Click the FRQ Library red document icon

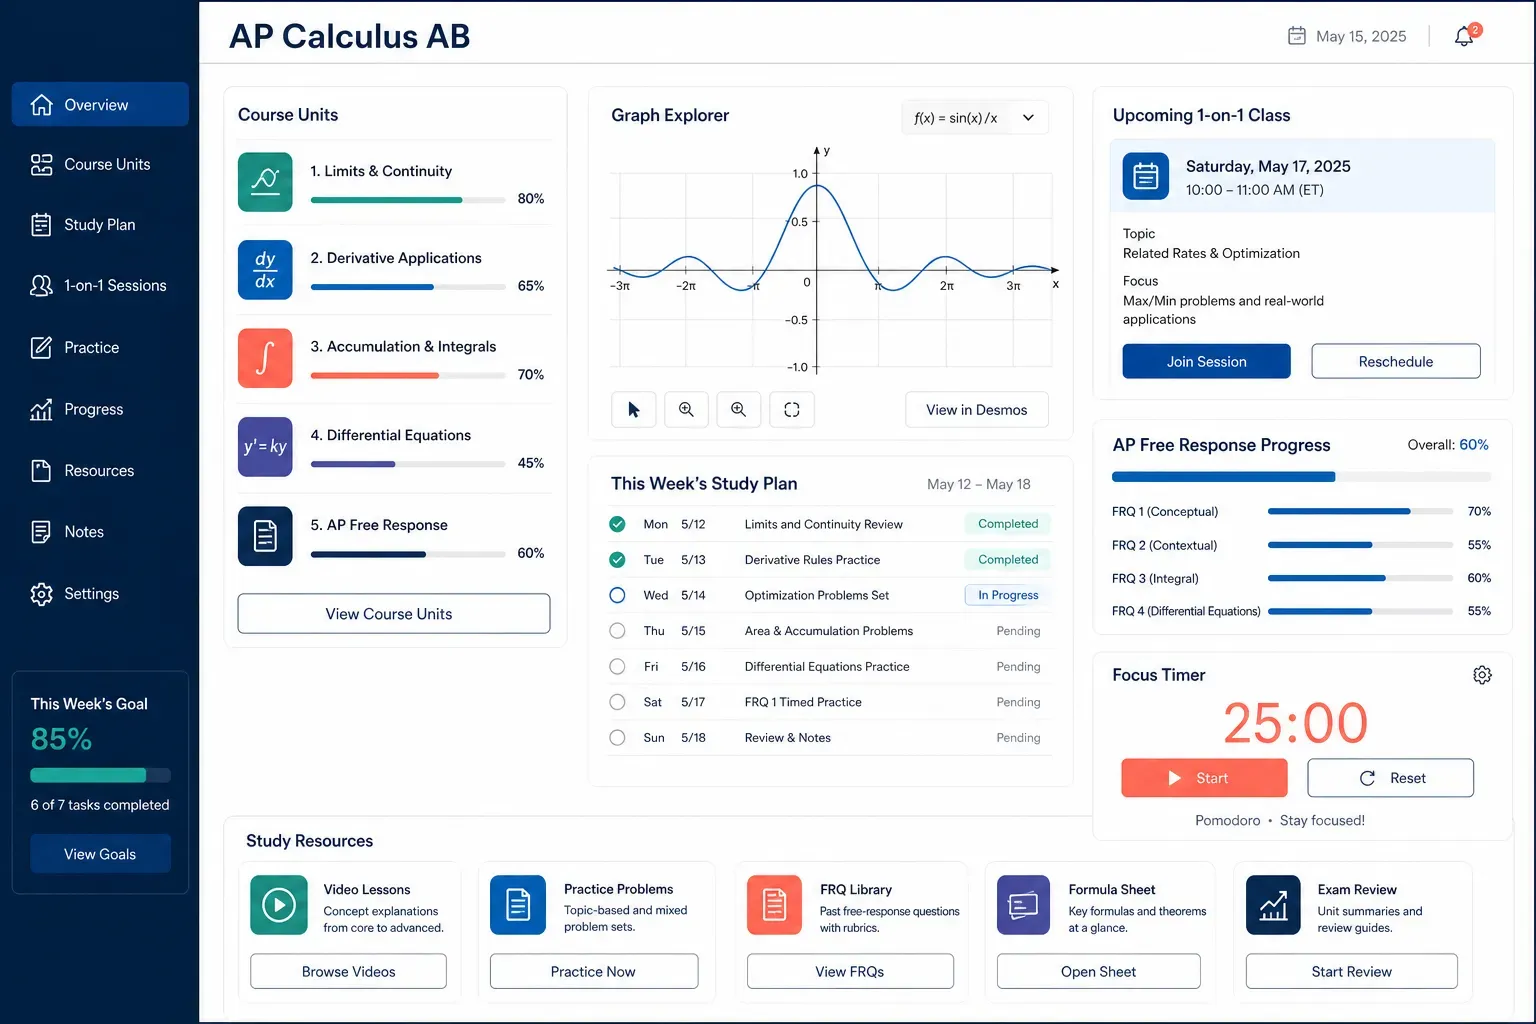click(775, 905)
